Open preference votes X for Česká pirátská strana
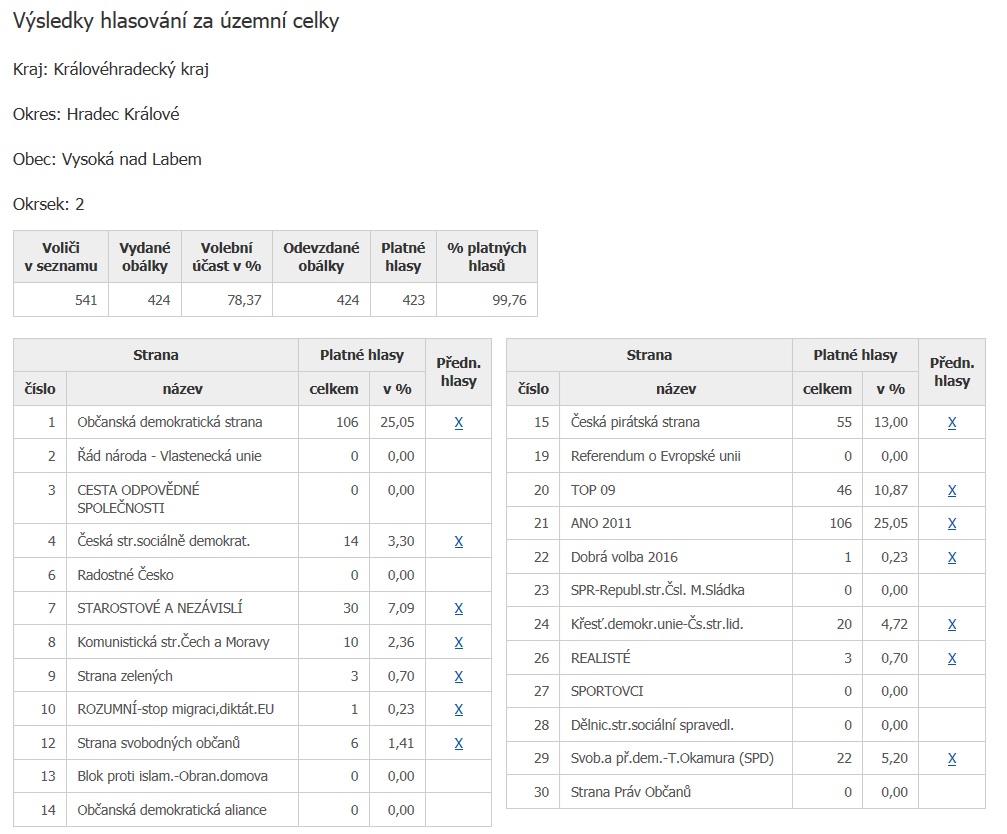The image size is (1007, 834). [x=952, y=422]
